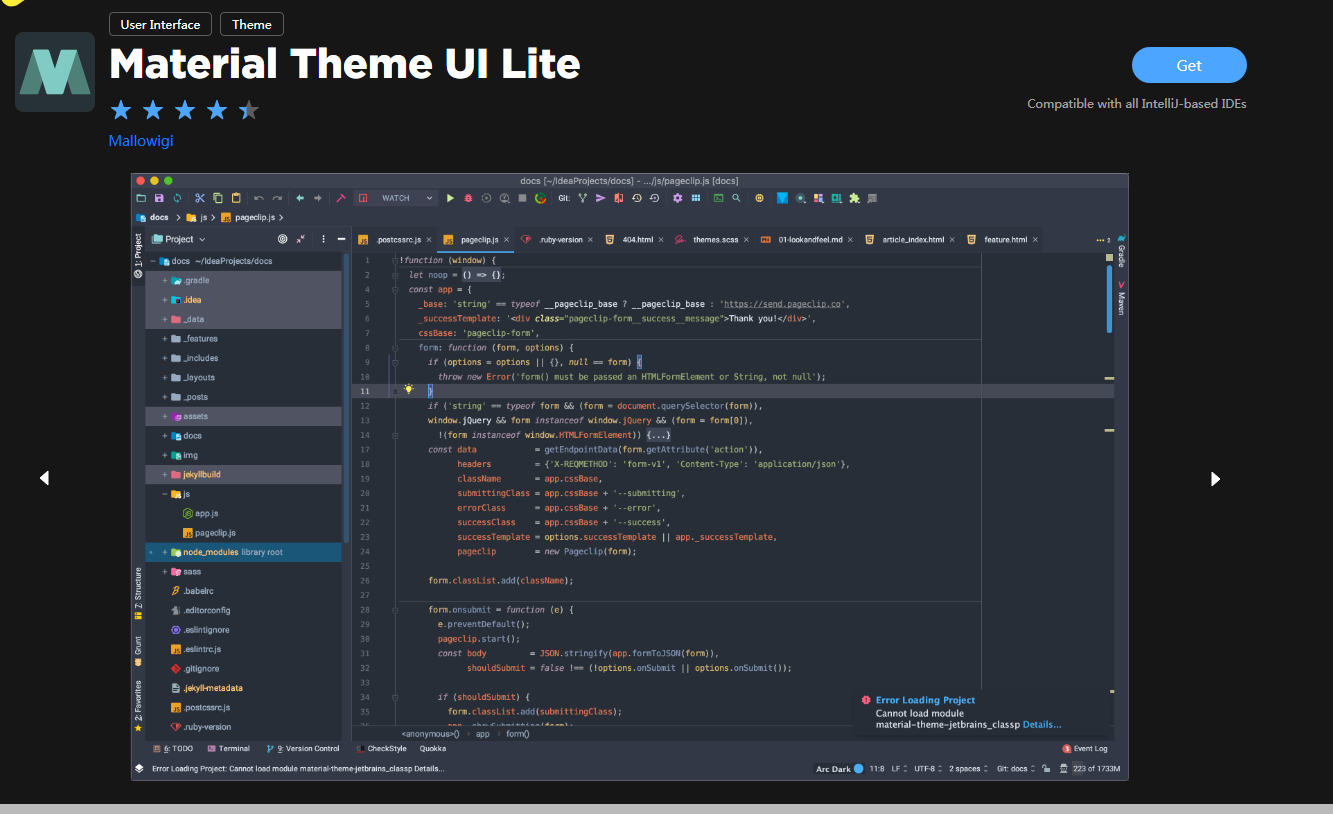Switch to the .ruby-version editor tab
Image resolution: width=1333 pixels, height=814 pixels.
(554, 240)
